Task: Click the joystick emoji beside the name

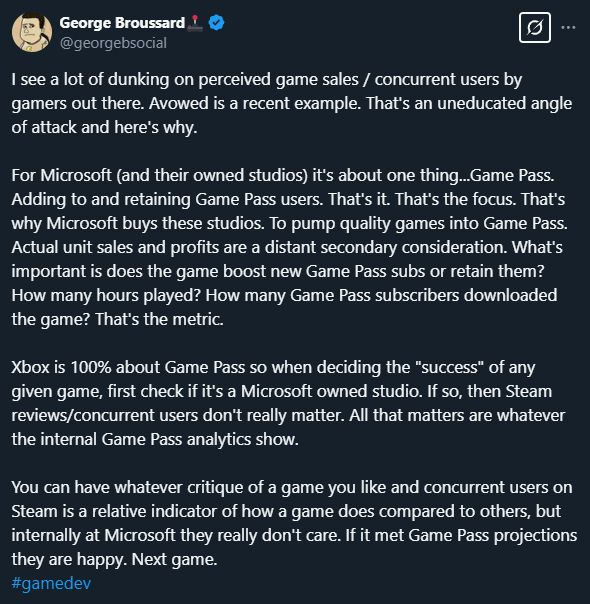Action: [x=196, y=23]
